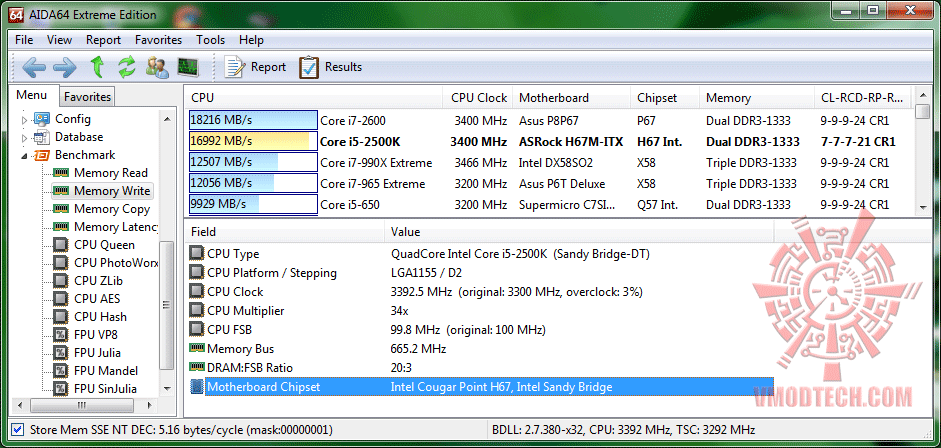Viewport: 941px width, 448px height.
Task: Switch to the Favorites tab
Action: coord(88,97)
